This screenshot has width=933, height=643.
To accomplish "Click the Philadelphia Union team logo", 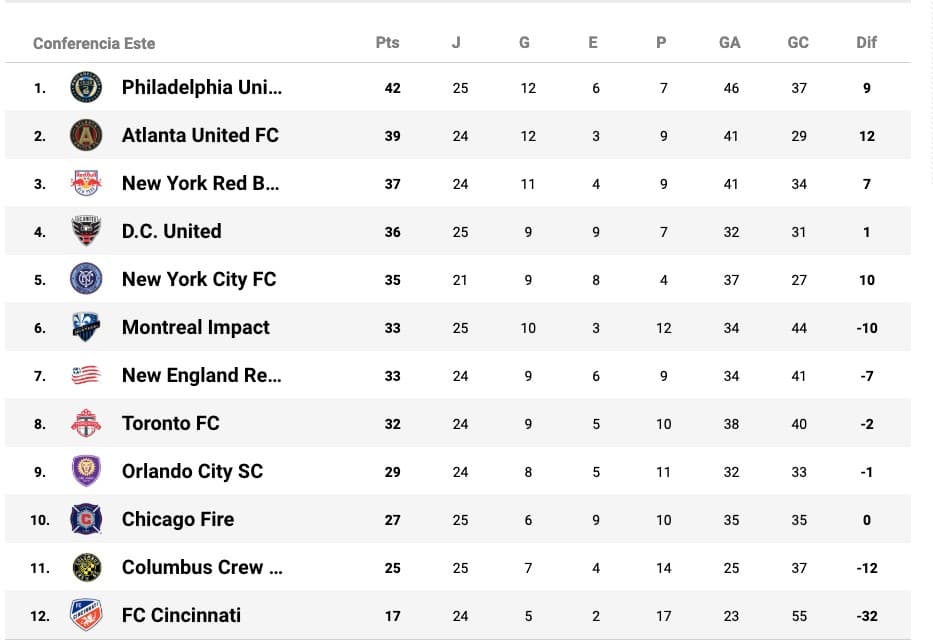I will coord(86,87).
